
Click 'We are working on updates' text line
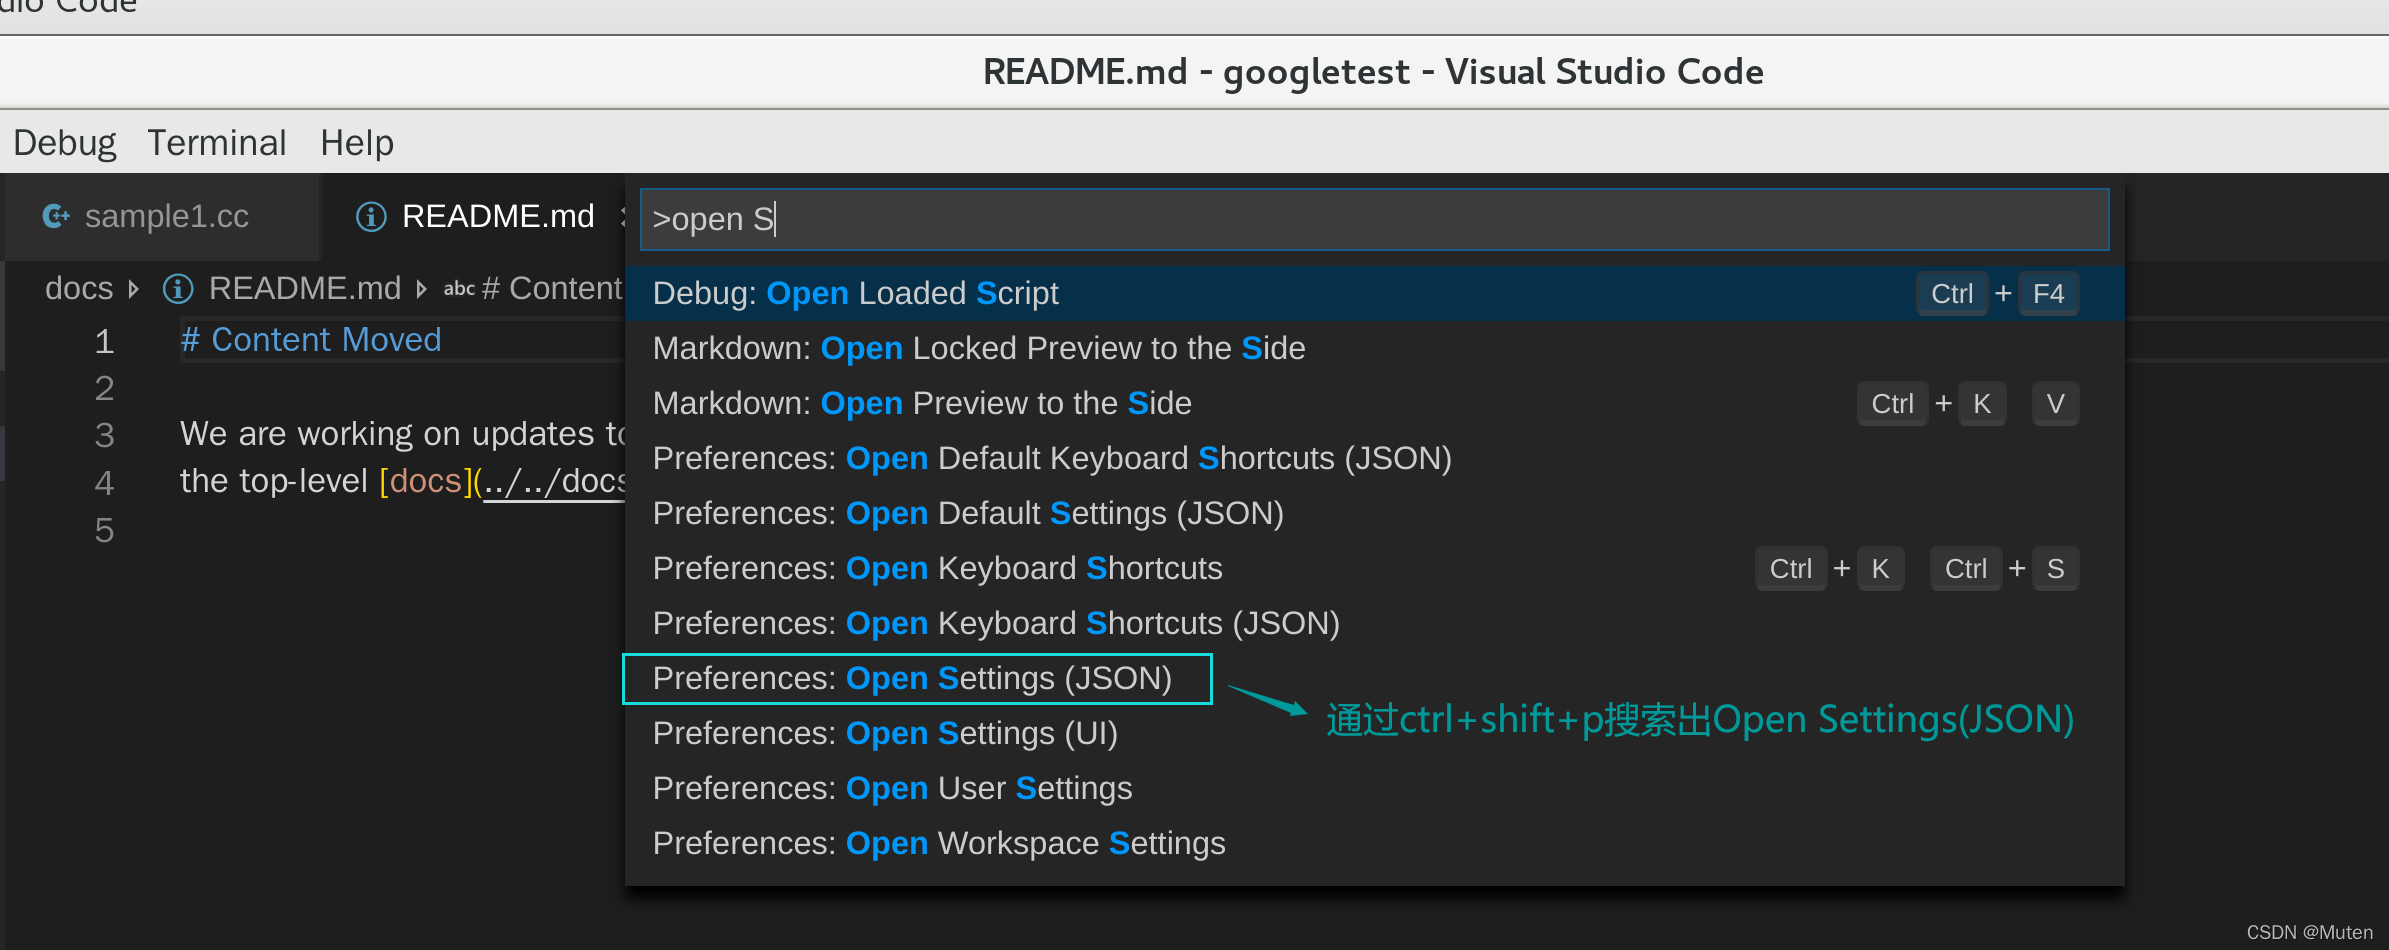402,434
